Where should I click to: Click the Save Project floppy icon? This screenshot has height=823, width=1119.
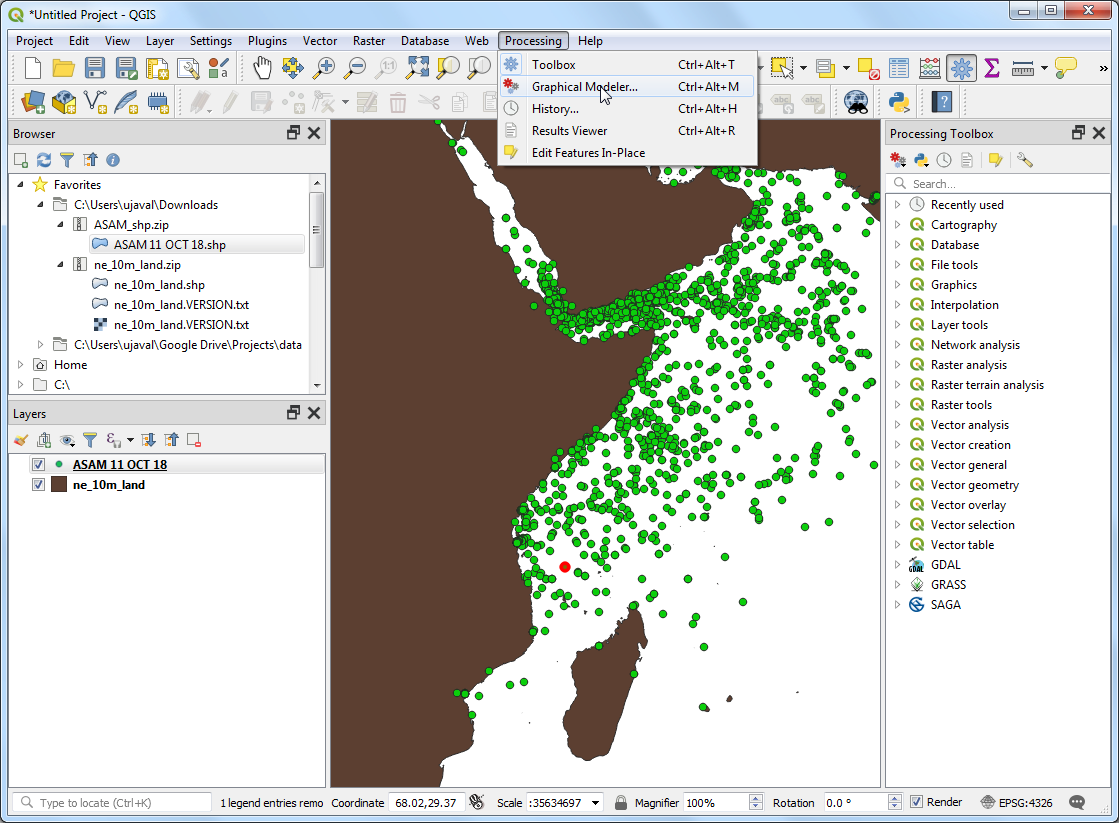[x=95, y=68]
